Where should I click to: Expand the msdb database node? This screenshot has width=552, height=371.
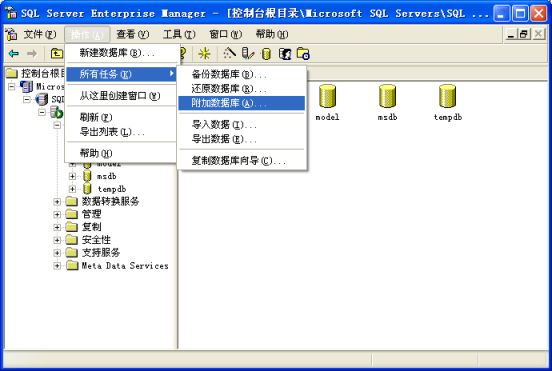[x=72, y=176]
